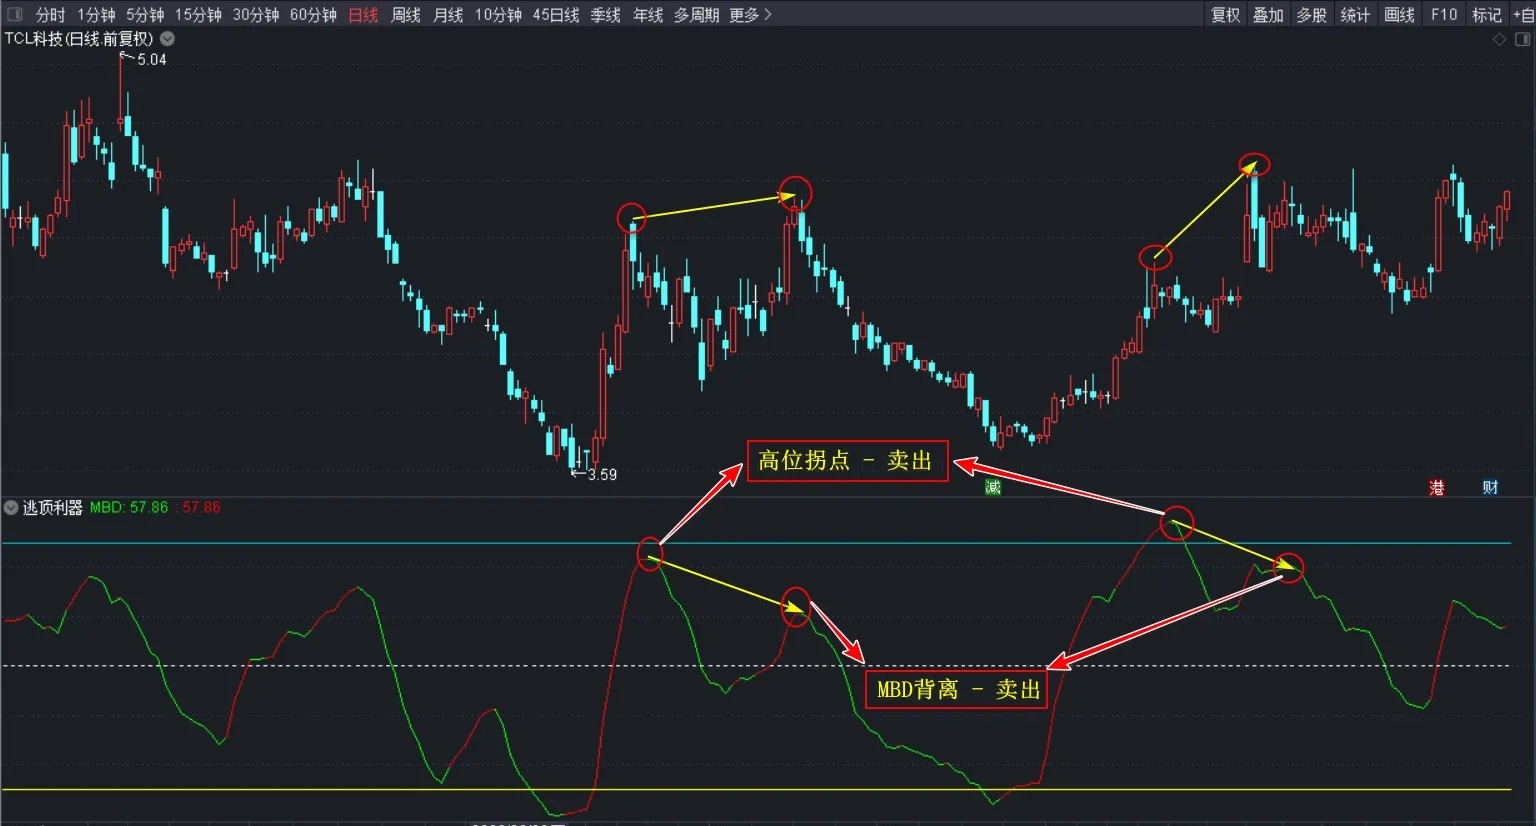Click the 标记 mark button
1536x826 pixels.
point(1487,15)
